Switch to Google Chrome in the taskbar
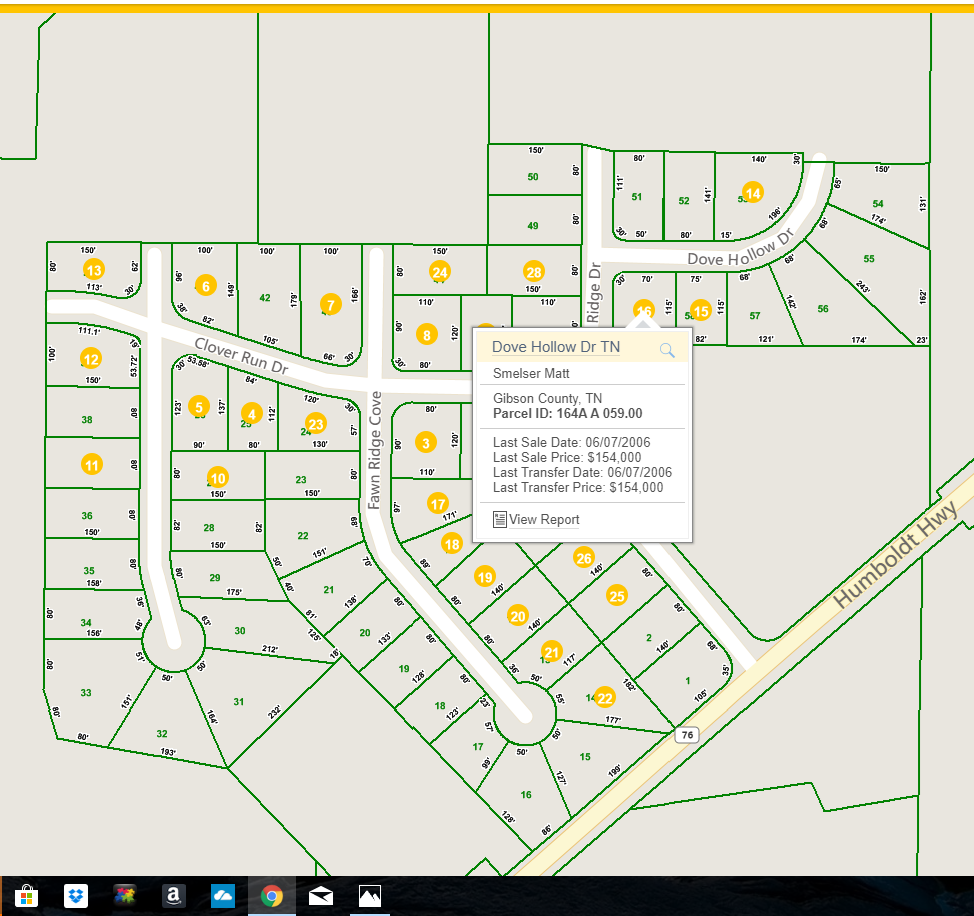974x916 pixels. [271, 895]
